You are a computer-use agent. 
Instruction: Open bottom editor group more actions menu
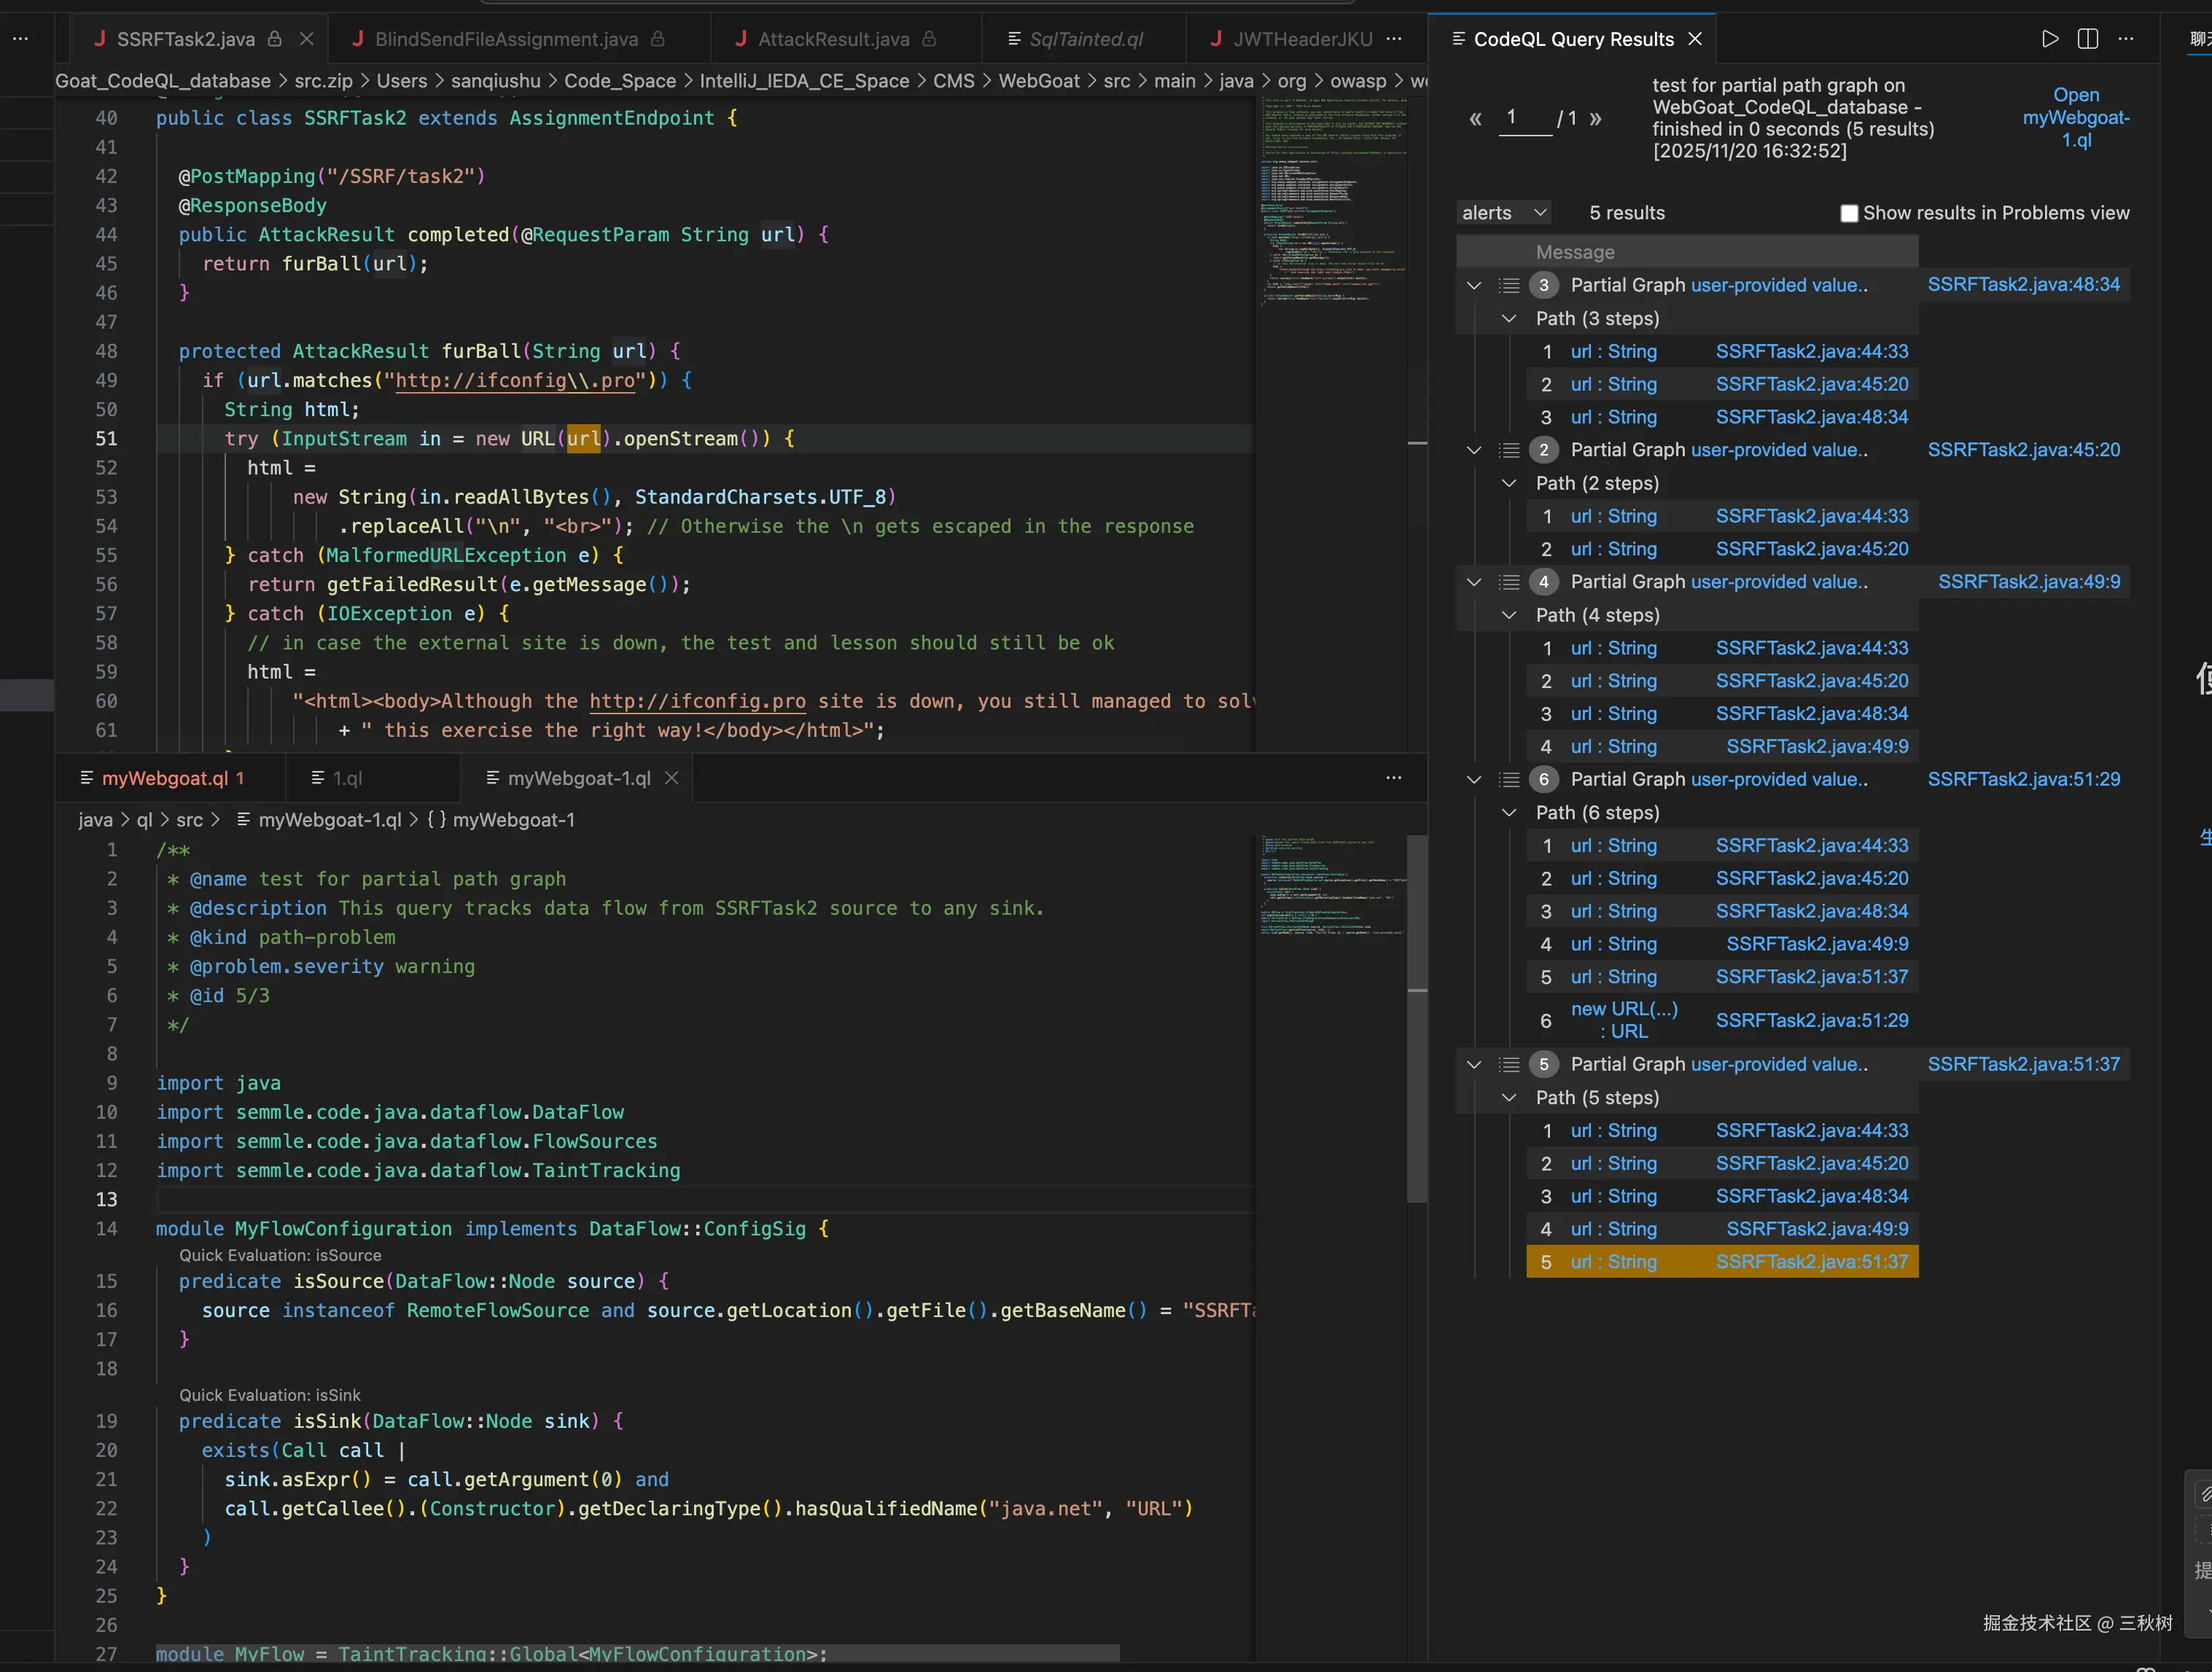1394,778
